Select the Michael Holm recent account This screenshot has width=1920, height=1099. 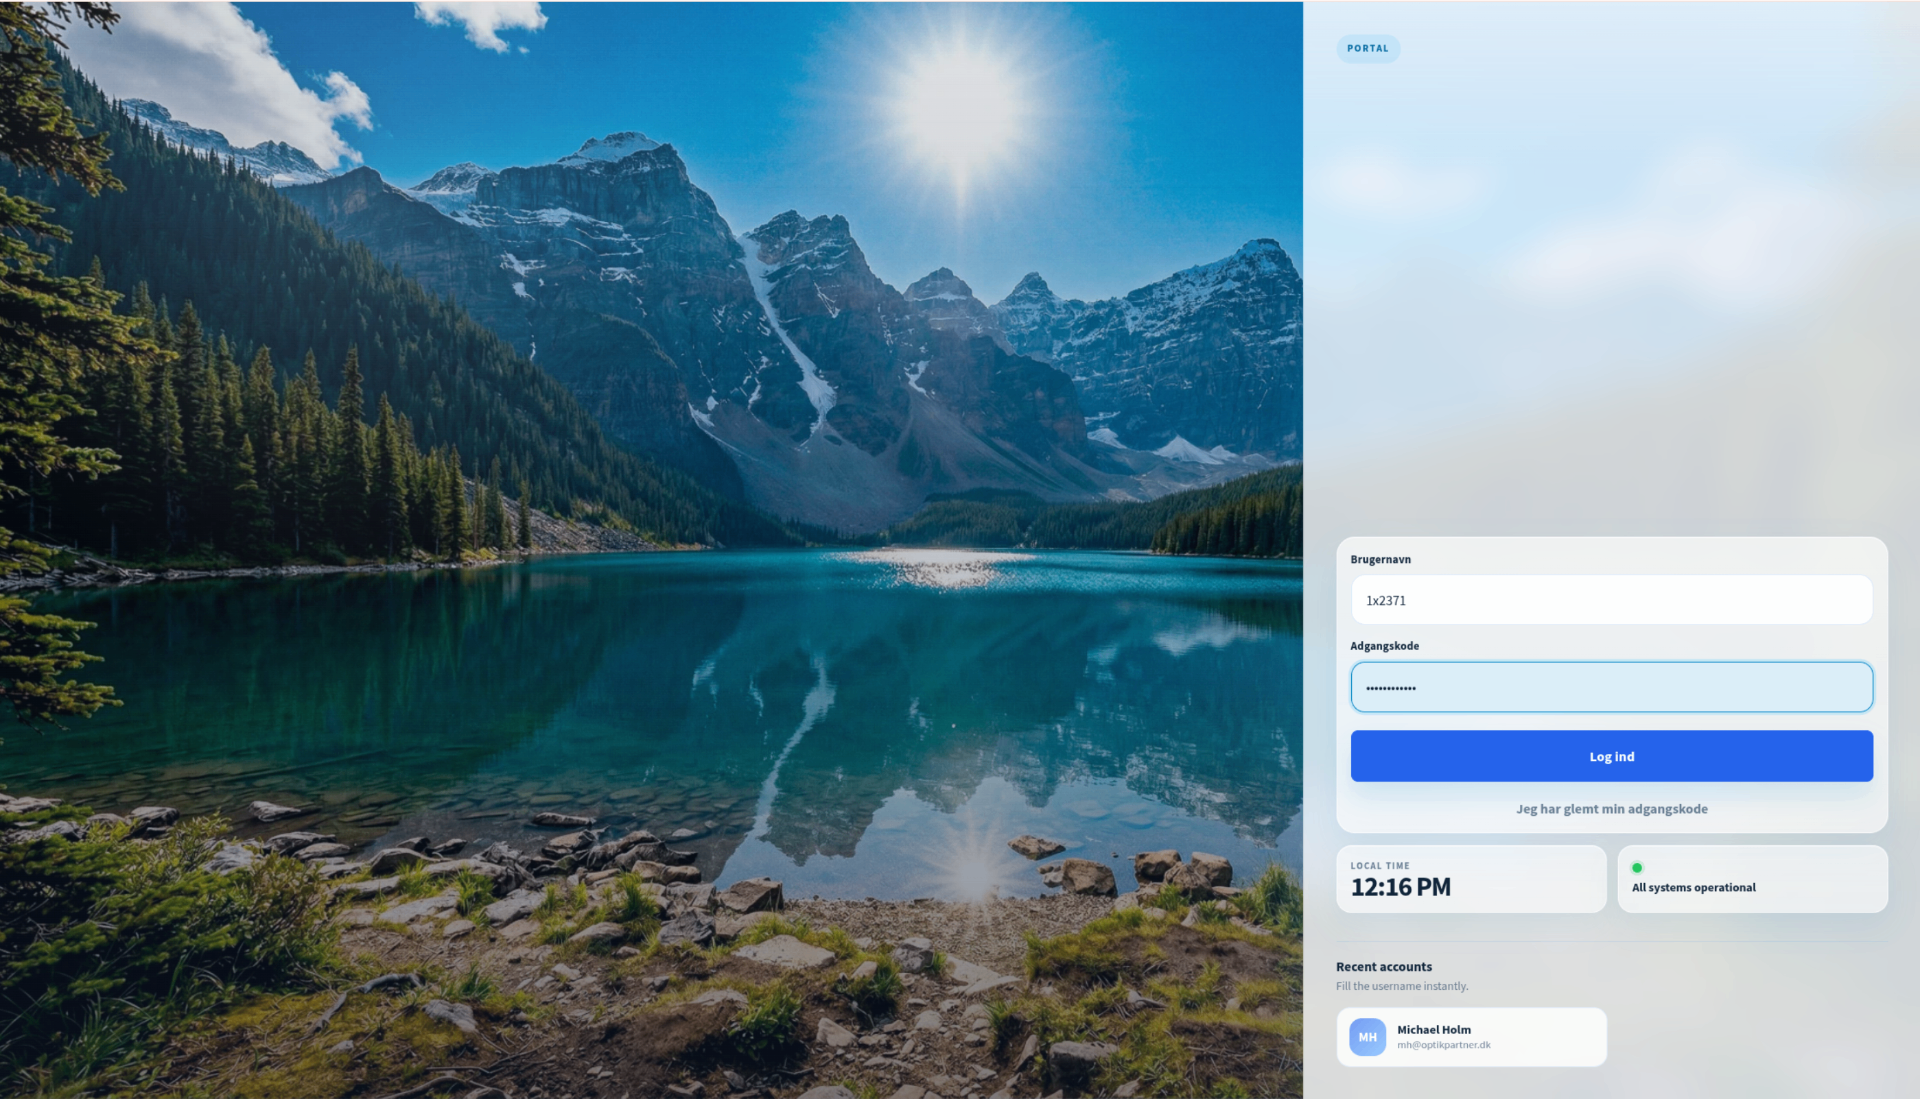point(1471,1037)
